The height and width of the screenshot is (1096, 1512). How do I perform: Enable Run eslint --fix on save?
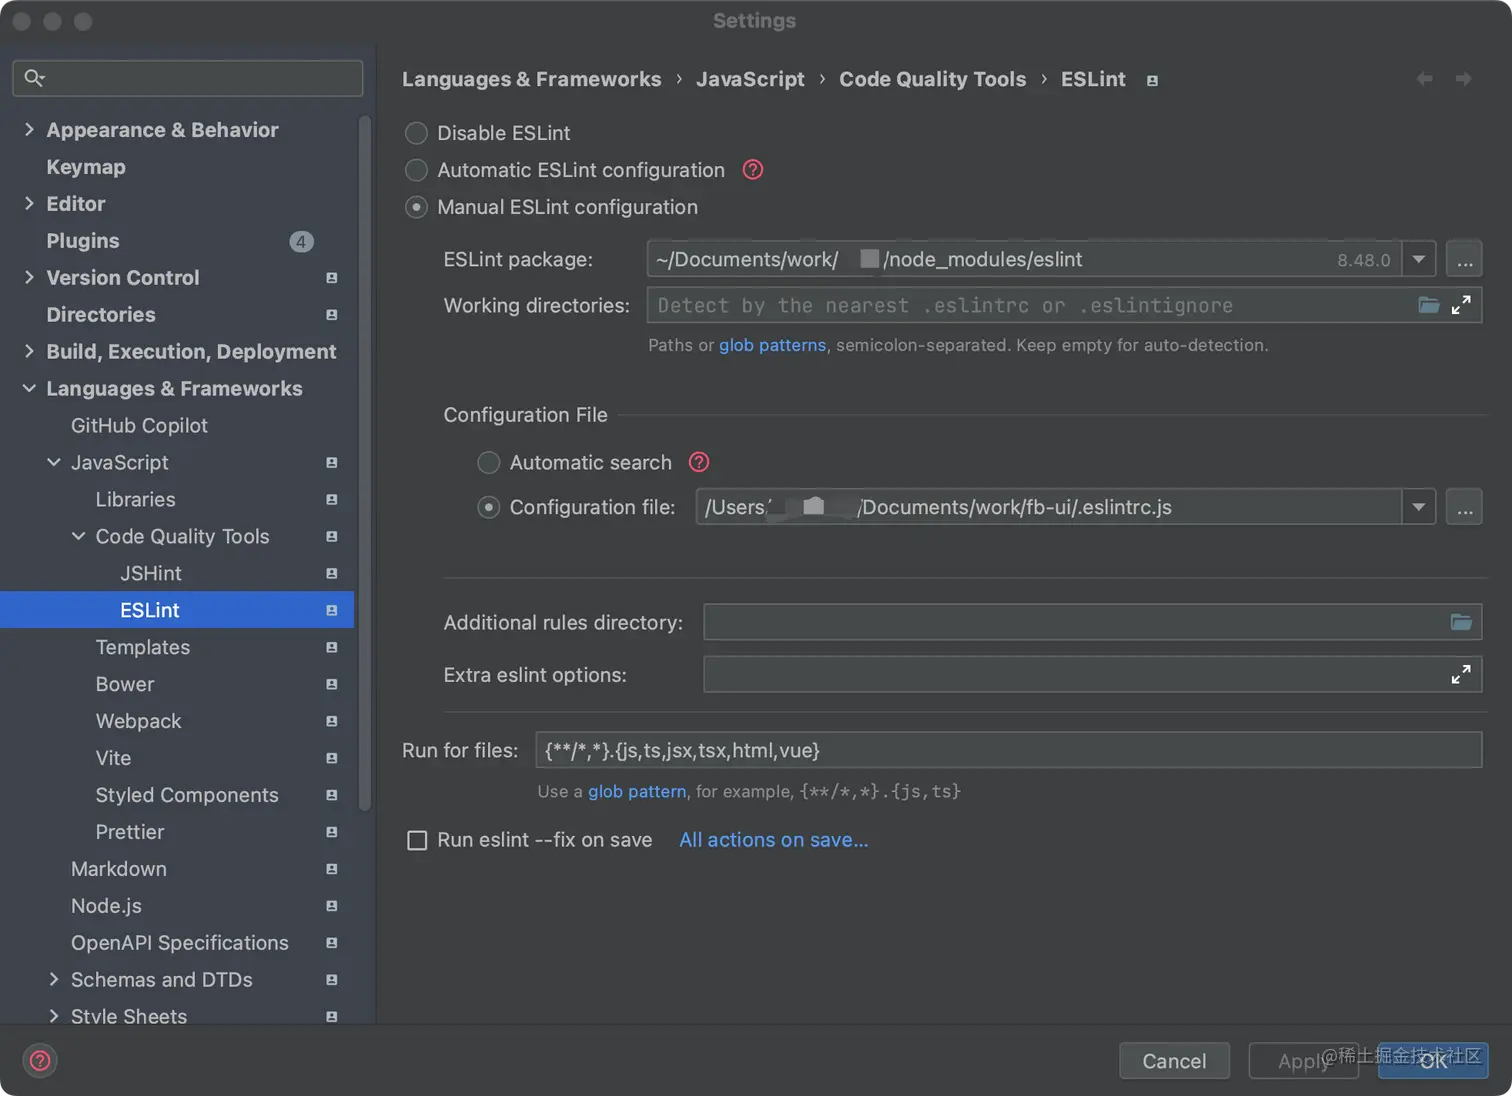[x=417, y=840]
